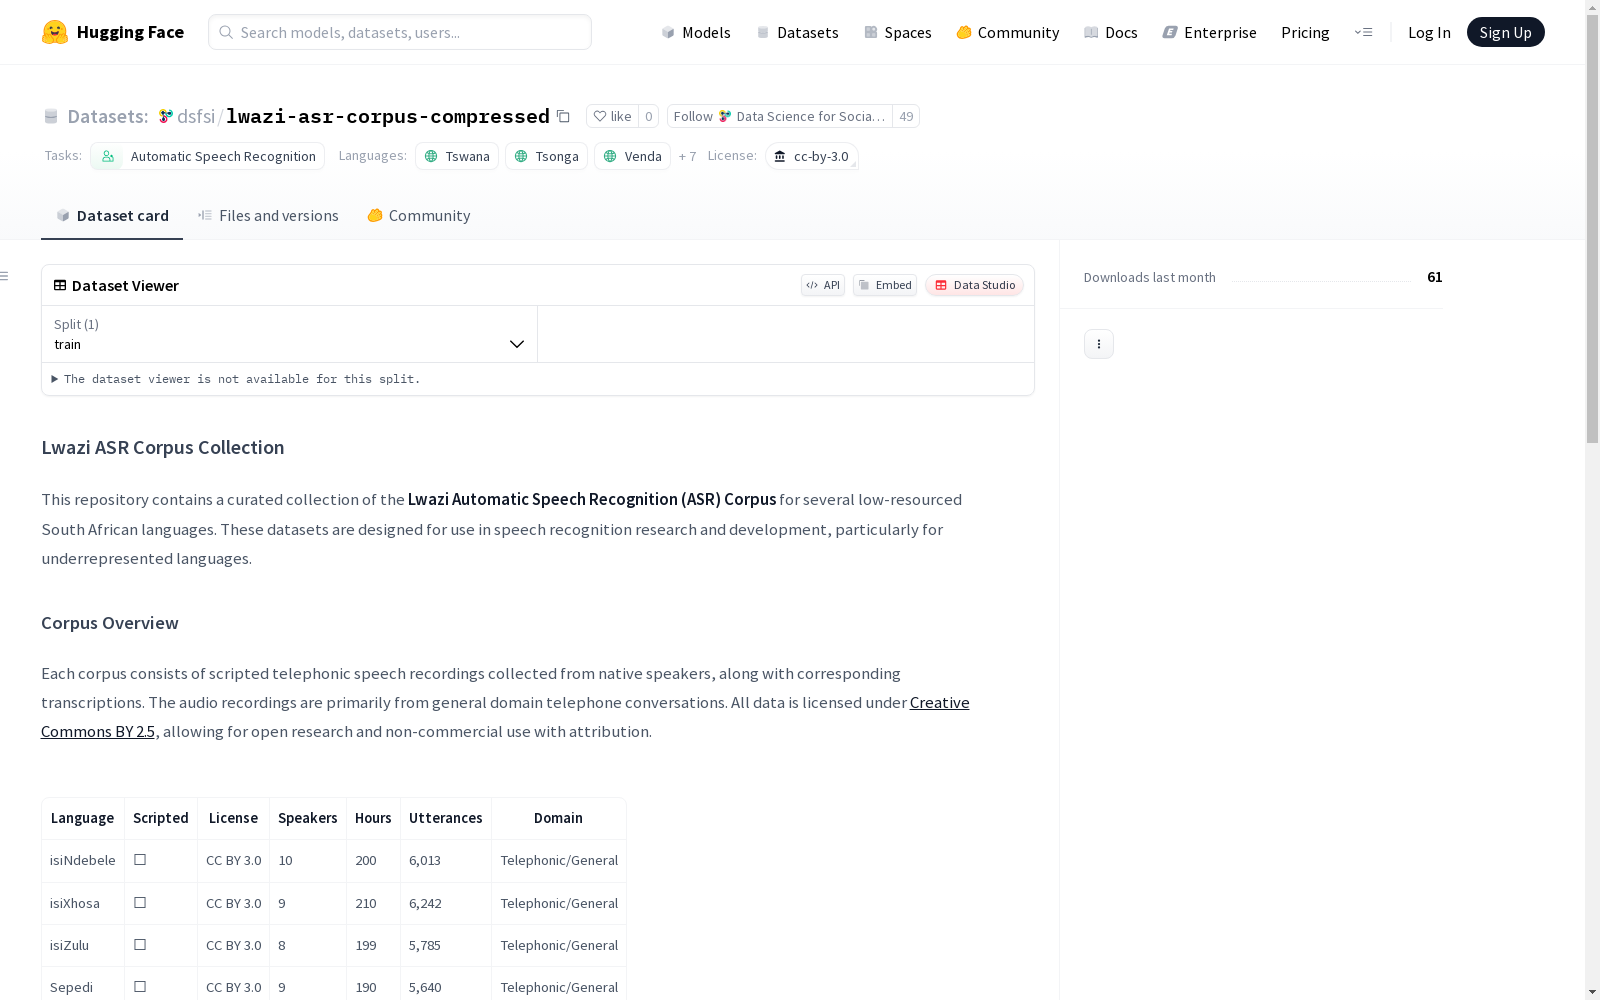Screen dimensions: 1600x1000
Task: Click the isiXhosa language cell
Action: pos(83,903)
